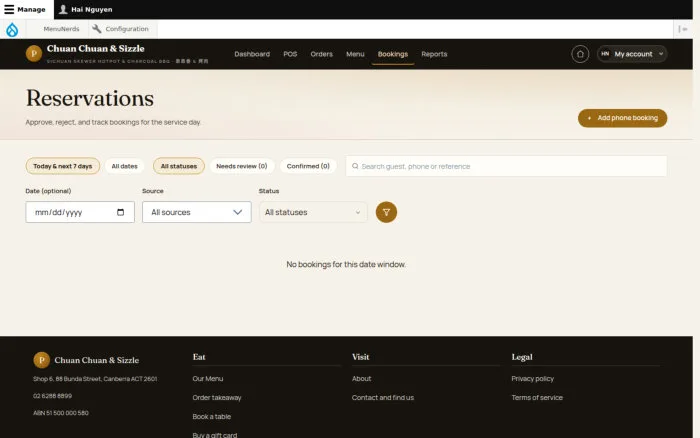Select Today & next 7 days filter
The image size is (700, 438).
62,166
